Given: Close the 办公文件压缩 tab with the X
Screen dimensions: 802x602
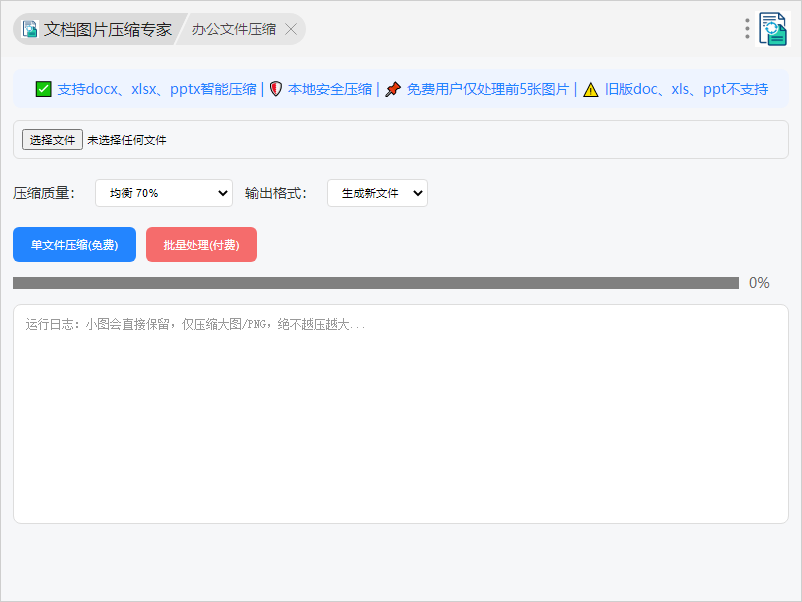Looking at the screenshot, I should [291, 29].
